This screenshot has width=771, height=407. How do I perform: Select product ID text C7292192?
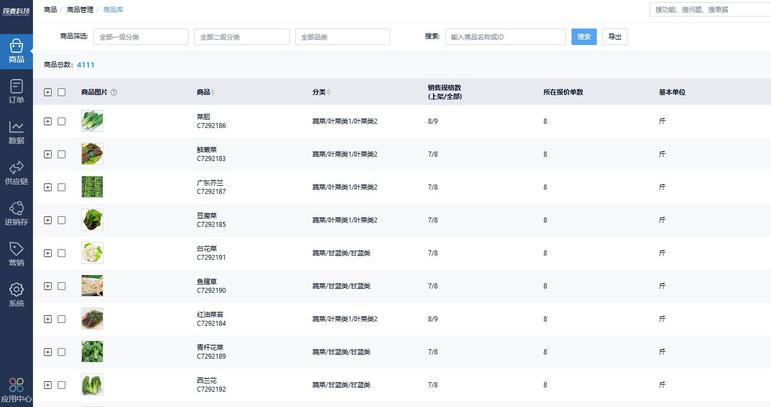point(211,389)
